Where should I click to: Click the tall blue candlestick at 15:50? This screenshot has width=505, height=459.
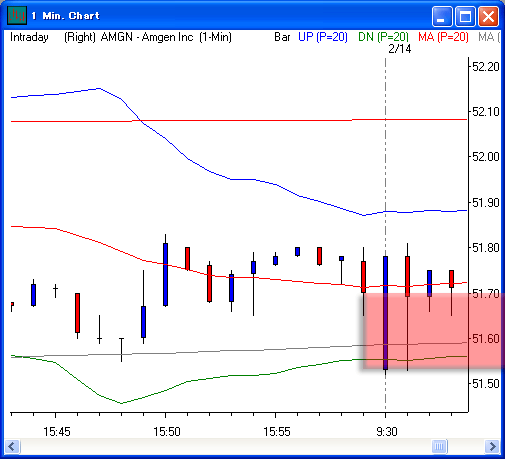[165, 274]
